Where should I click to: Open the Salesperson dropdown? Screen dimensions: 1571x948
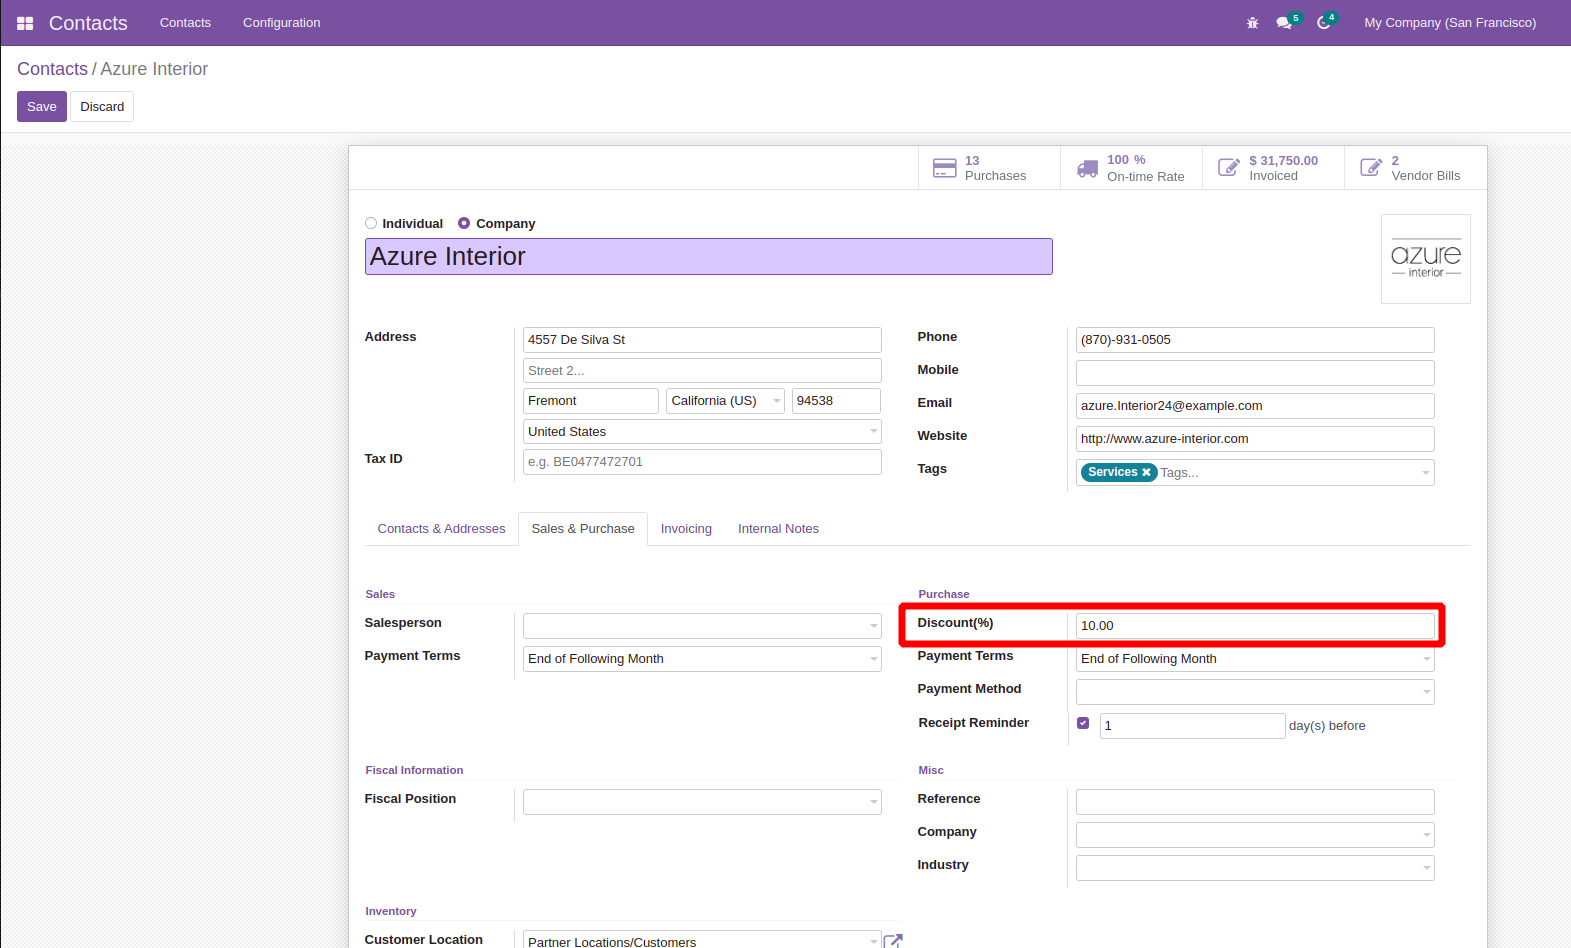coord(702,626)
